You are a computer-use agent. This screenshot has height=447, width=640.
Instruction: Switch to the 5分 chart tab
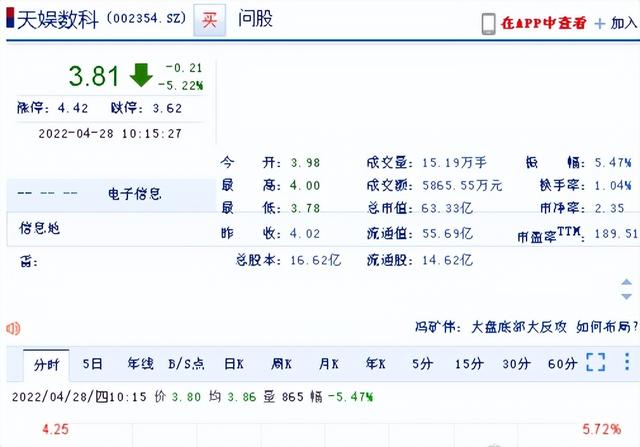[422, 363]
